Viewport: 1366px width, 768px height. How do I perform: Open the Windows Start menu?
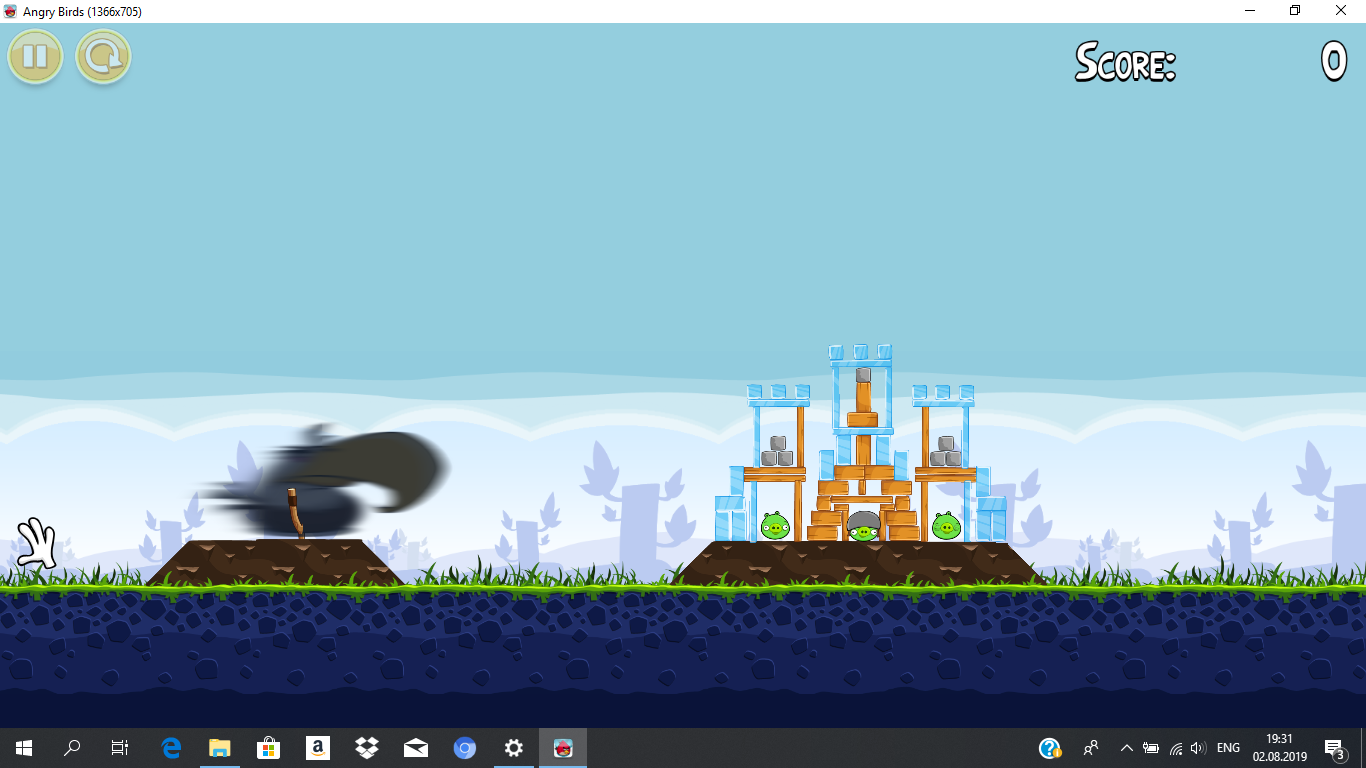point(24,748)
